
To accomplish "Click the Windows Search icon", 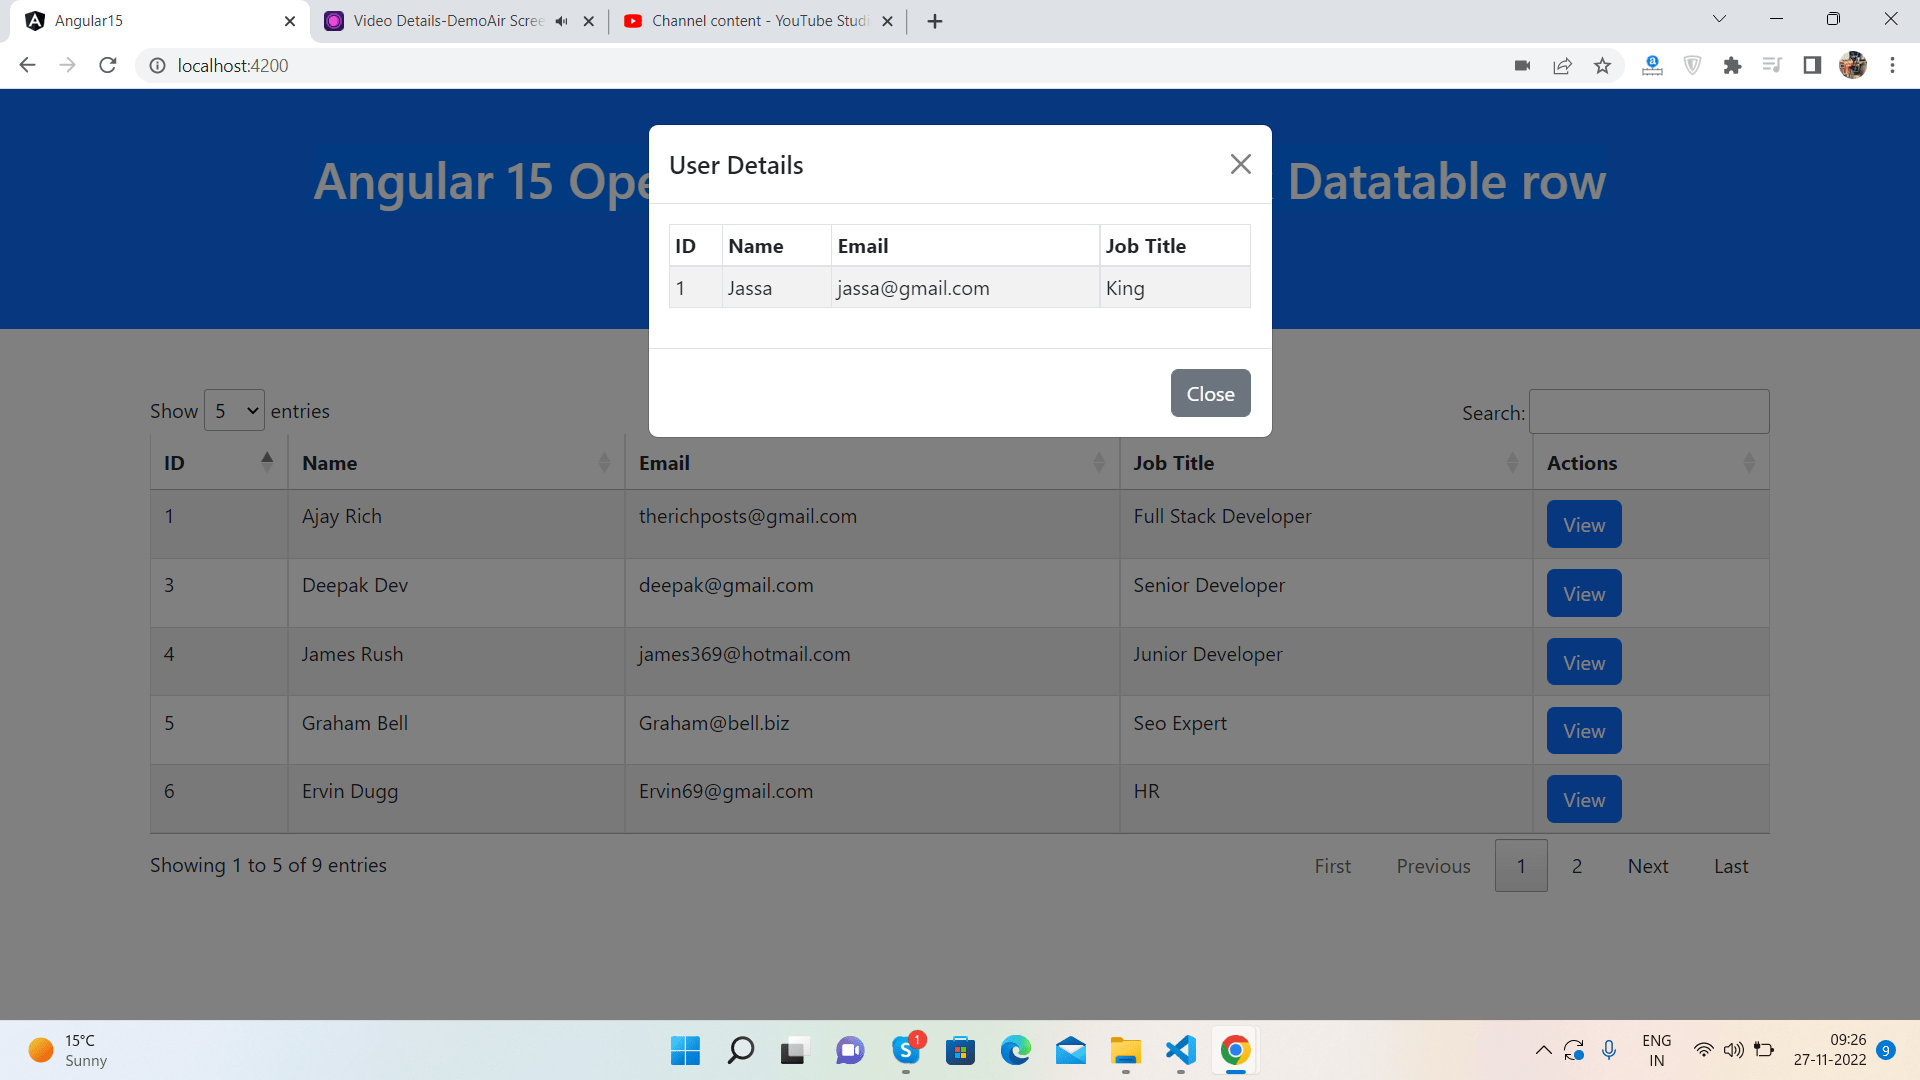I will coord(740,1050).
